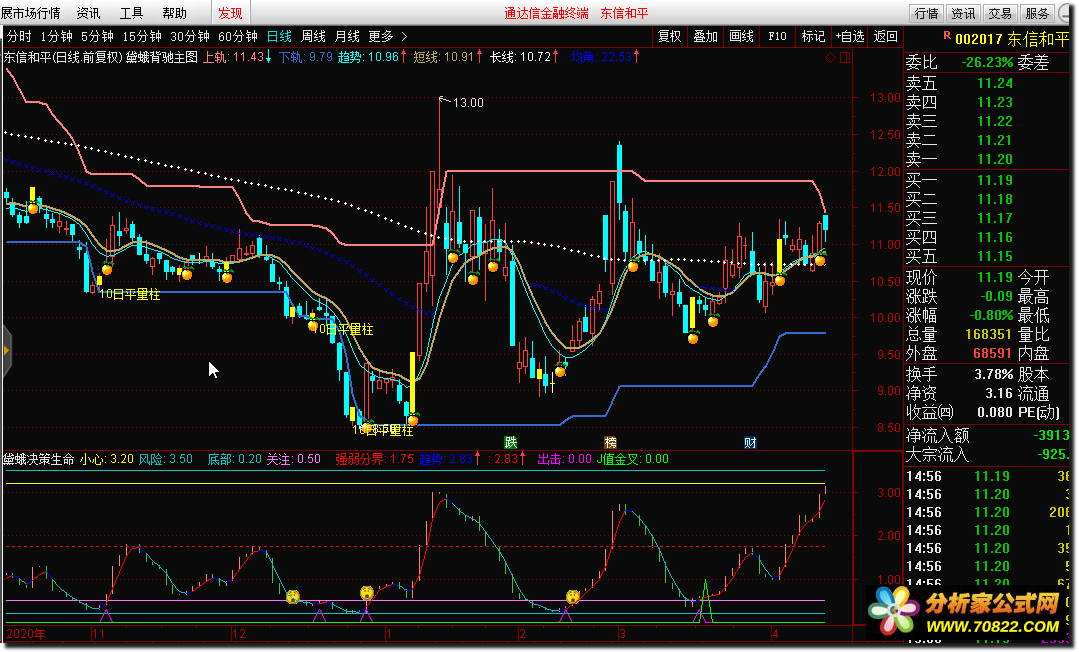Viewport: 1079px width, 652px height.
Task: Click the 2020年 label on the time axis
Action: tap(25, 633)
